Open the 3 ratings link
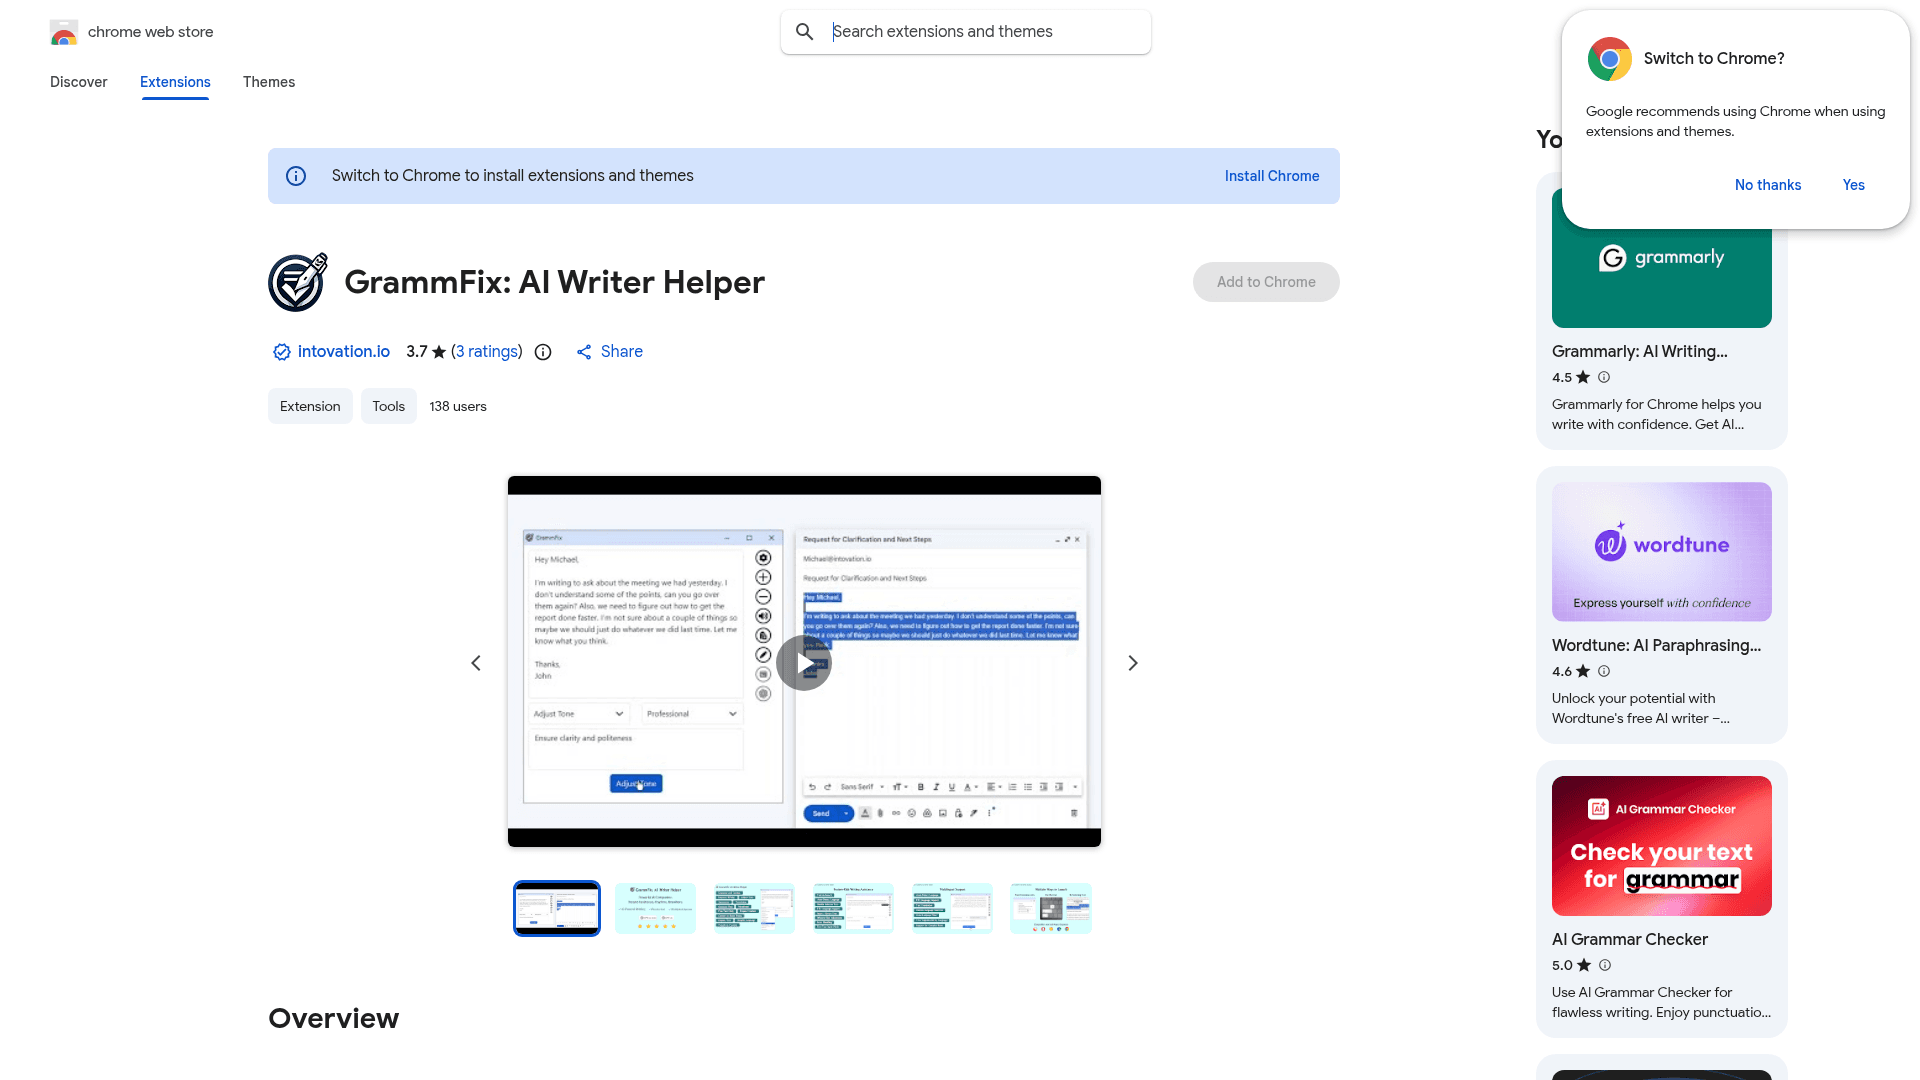 487,352
